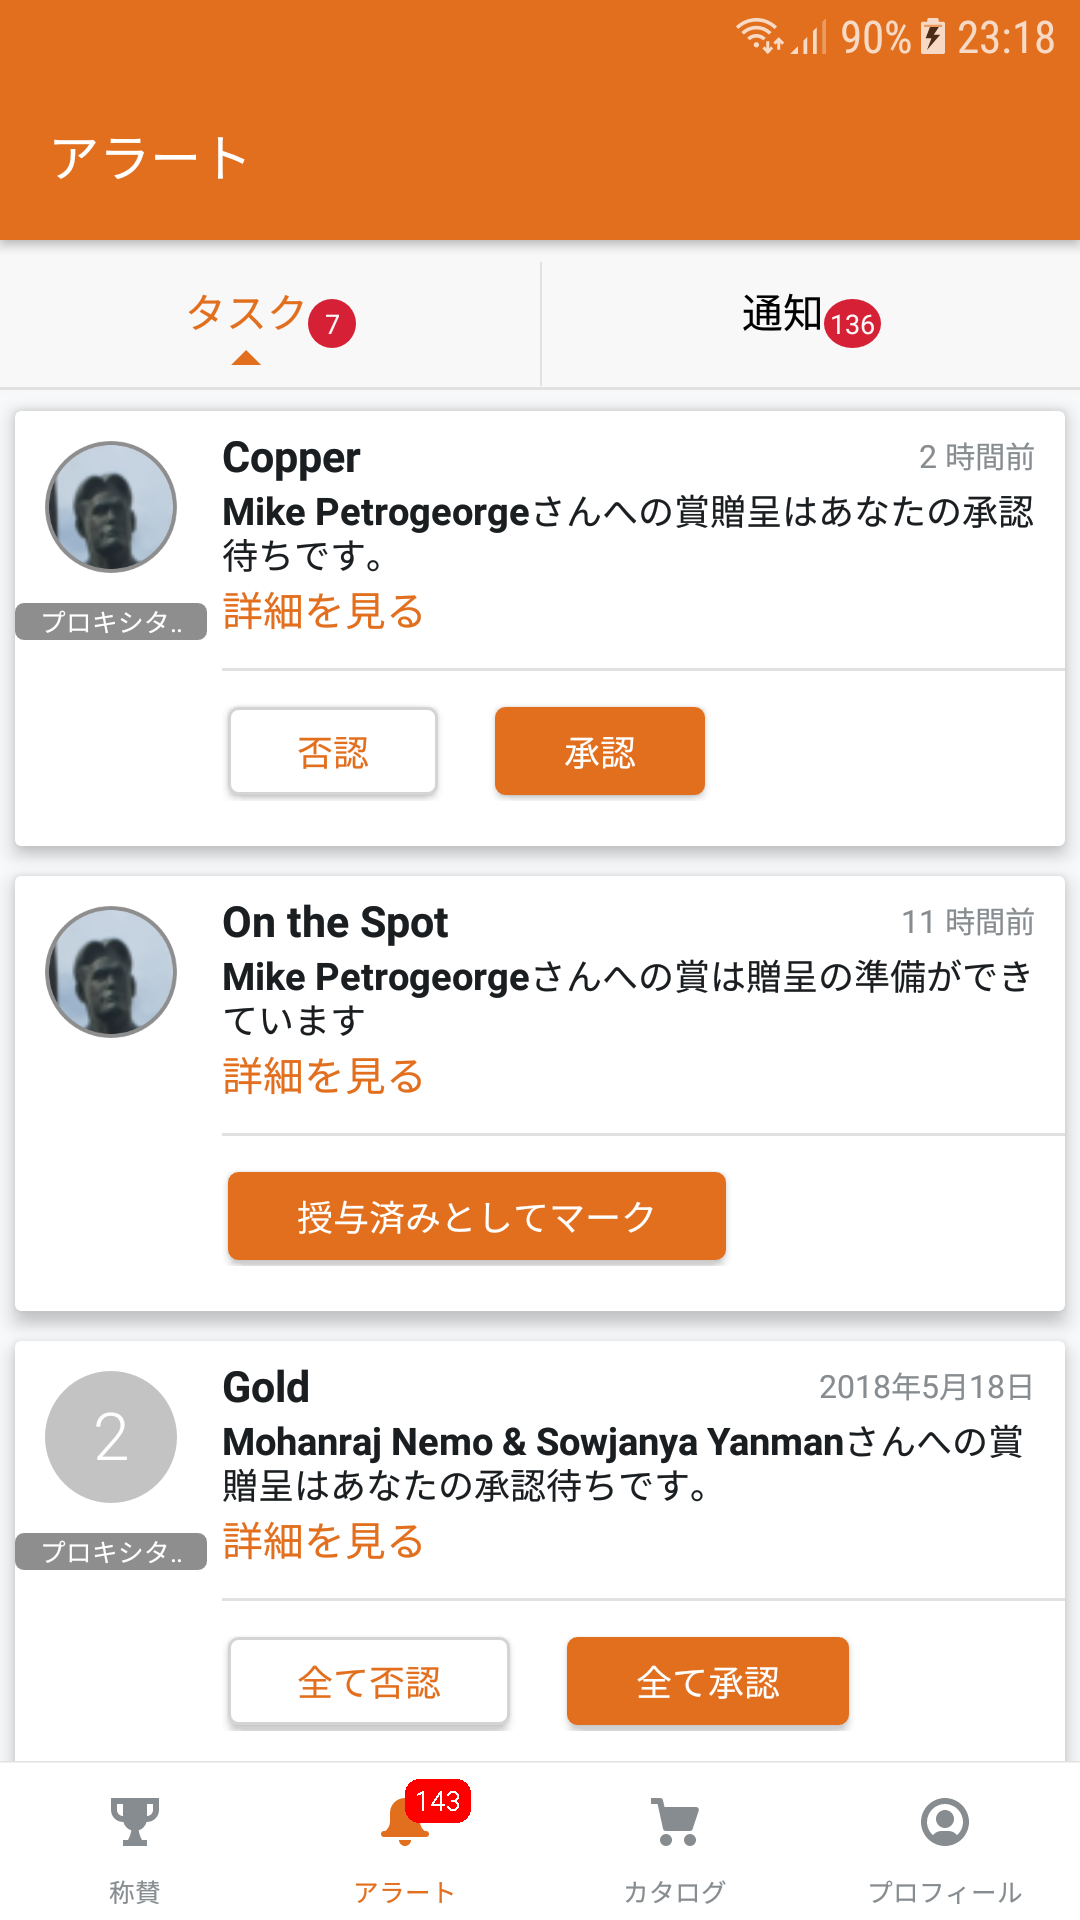Viewport: 1080px width, 1920px height.
Task: Tap the Copper card avatar photo
Action: coord(111,507)
